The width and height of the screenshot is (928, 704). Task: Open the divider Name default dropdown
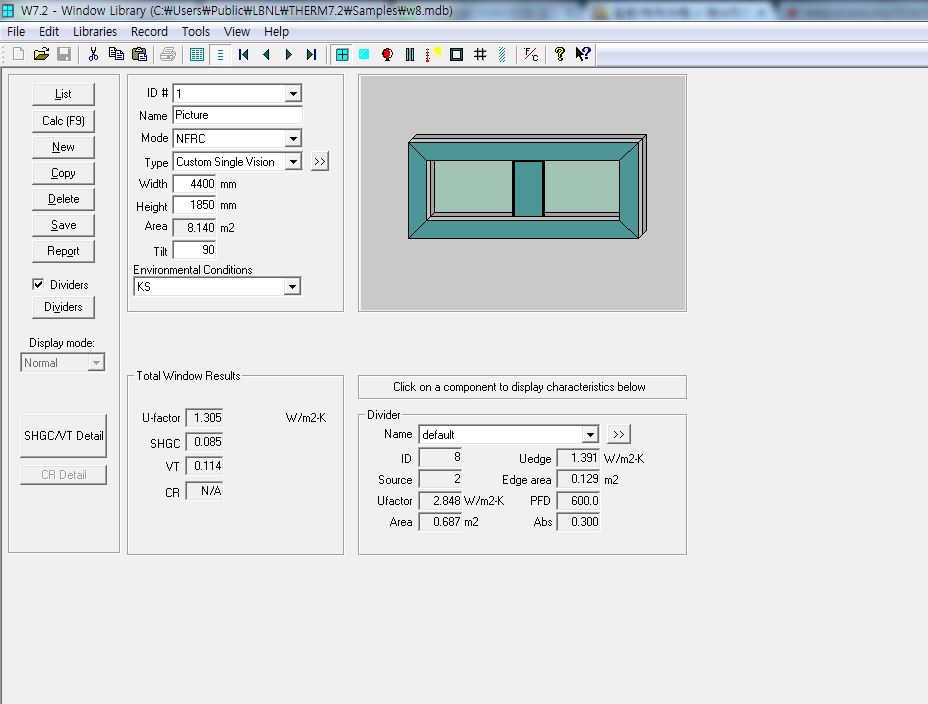click(x=590, y=435)
